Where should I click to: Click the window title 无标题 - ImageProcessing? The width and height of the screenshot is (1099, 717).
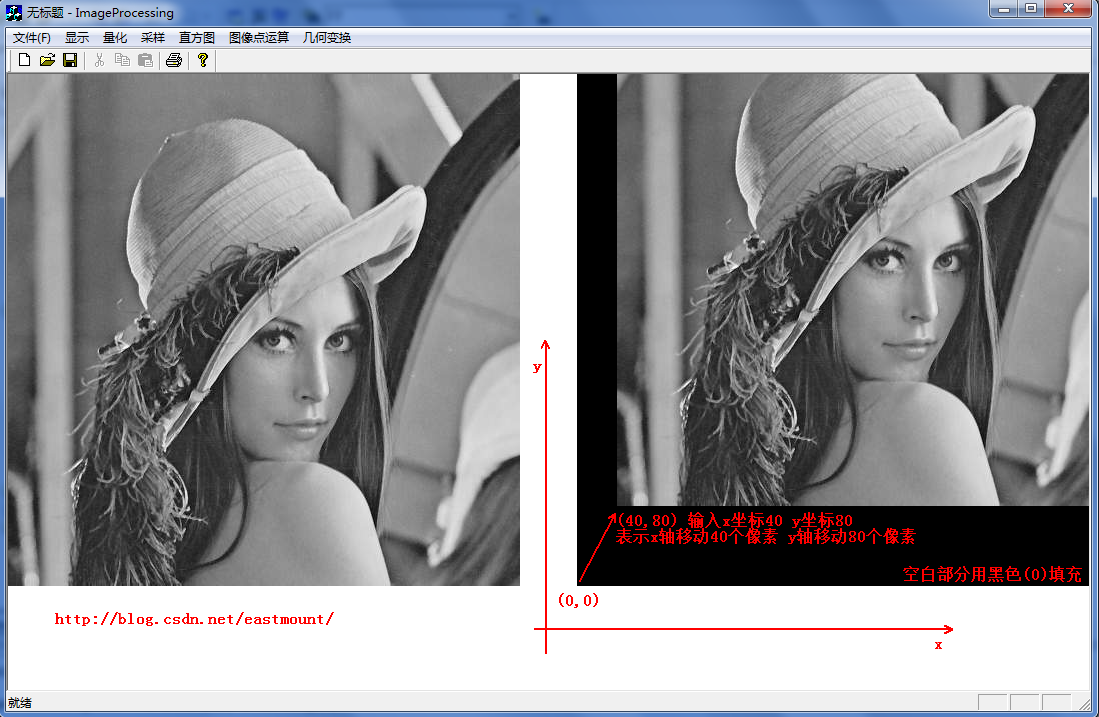coord(100,13)
